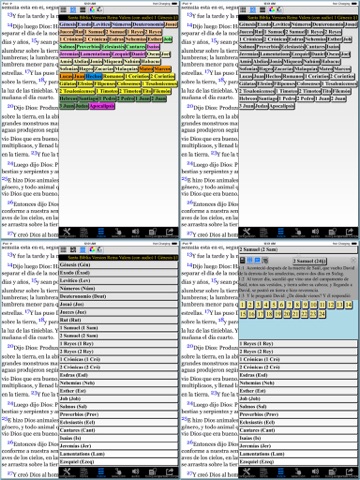Open the wrench settings tab under the Génesis (Gén) list

click(x=67, y=472)
